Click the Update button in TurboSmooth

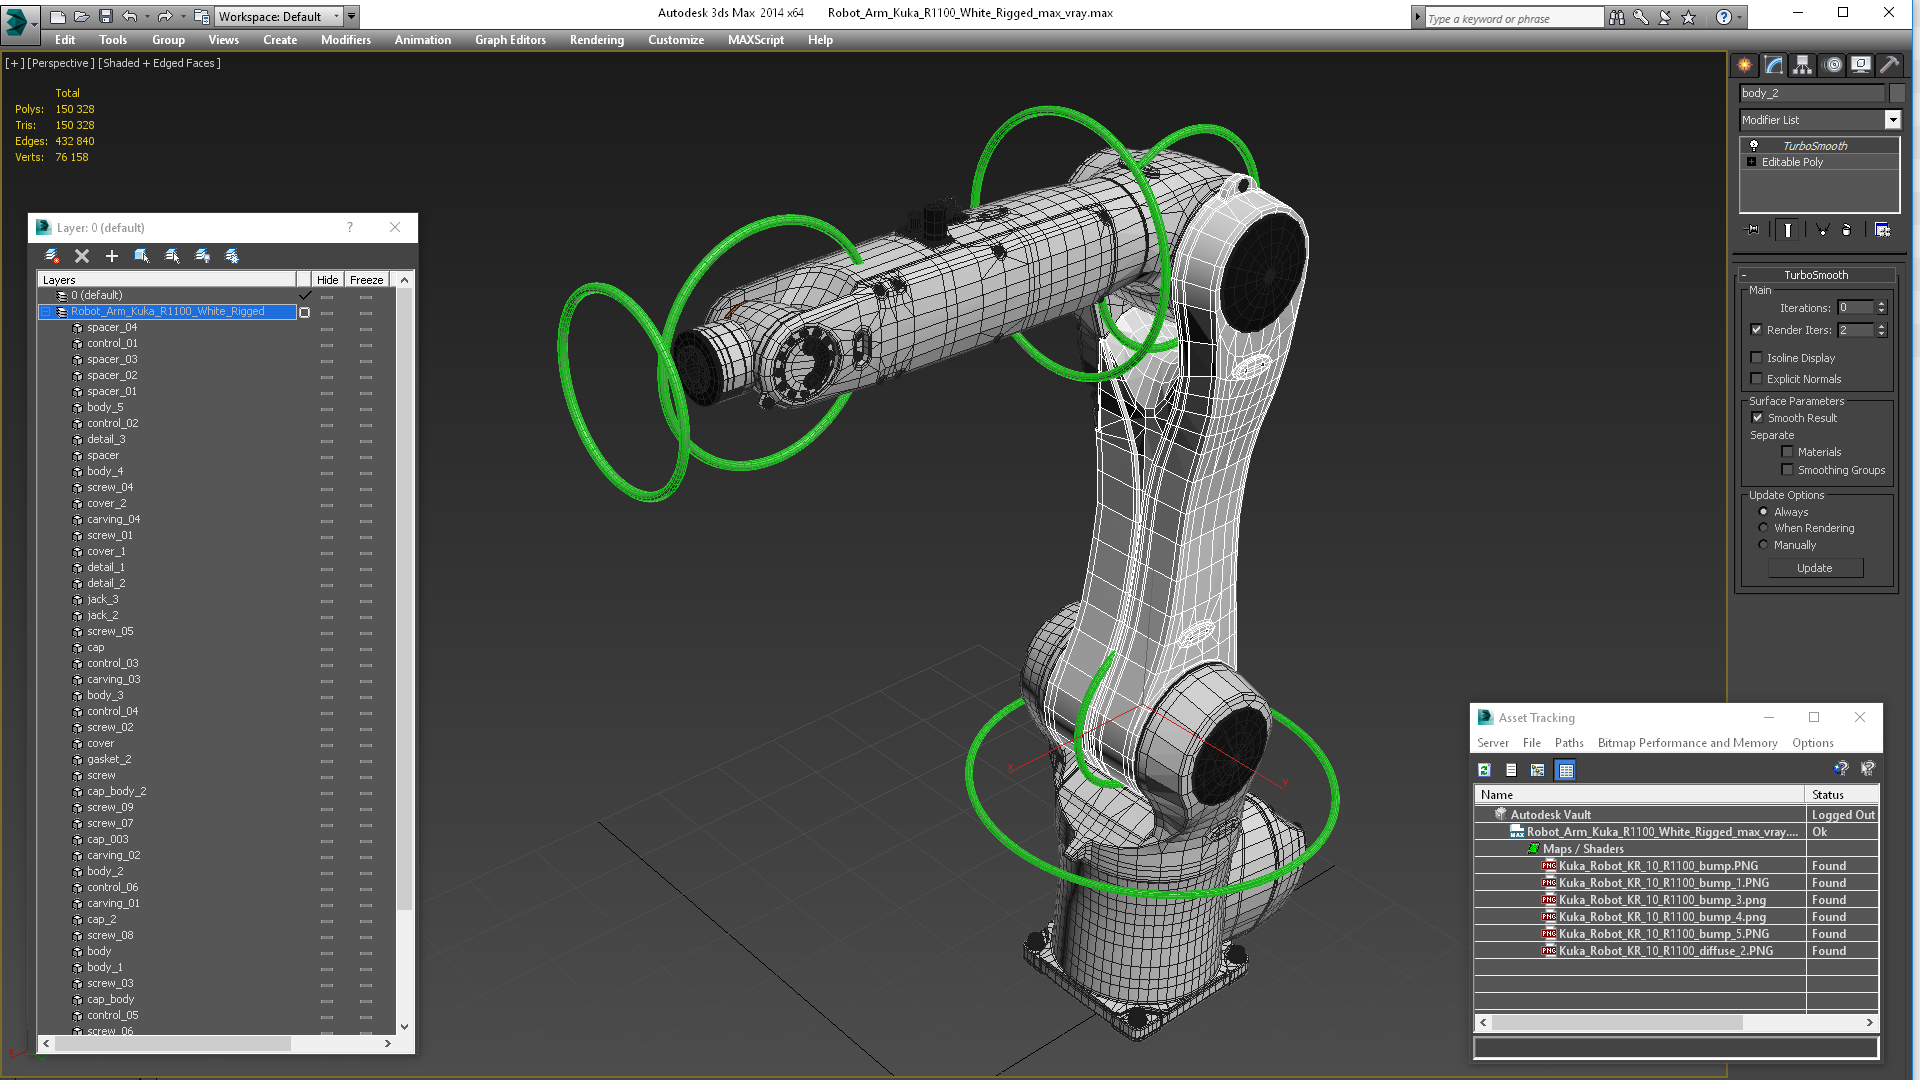pyautogui.click(x=1815, y=568)
